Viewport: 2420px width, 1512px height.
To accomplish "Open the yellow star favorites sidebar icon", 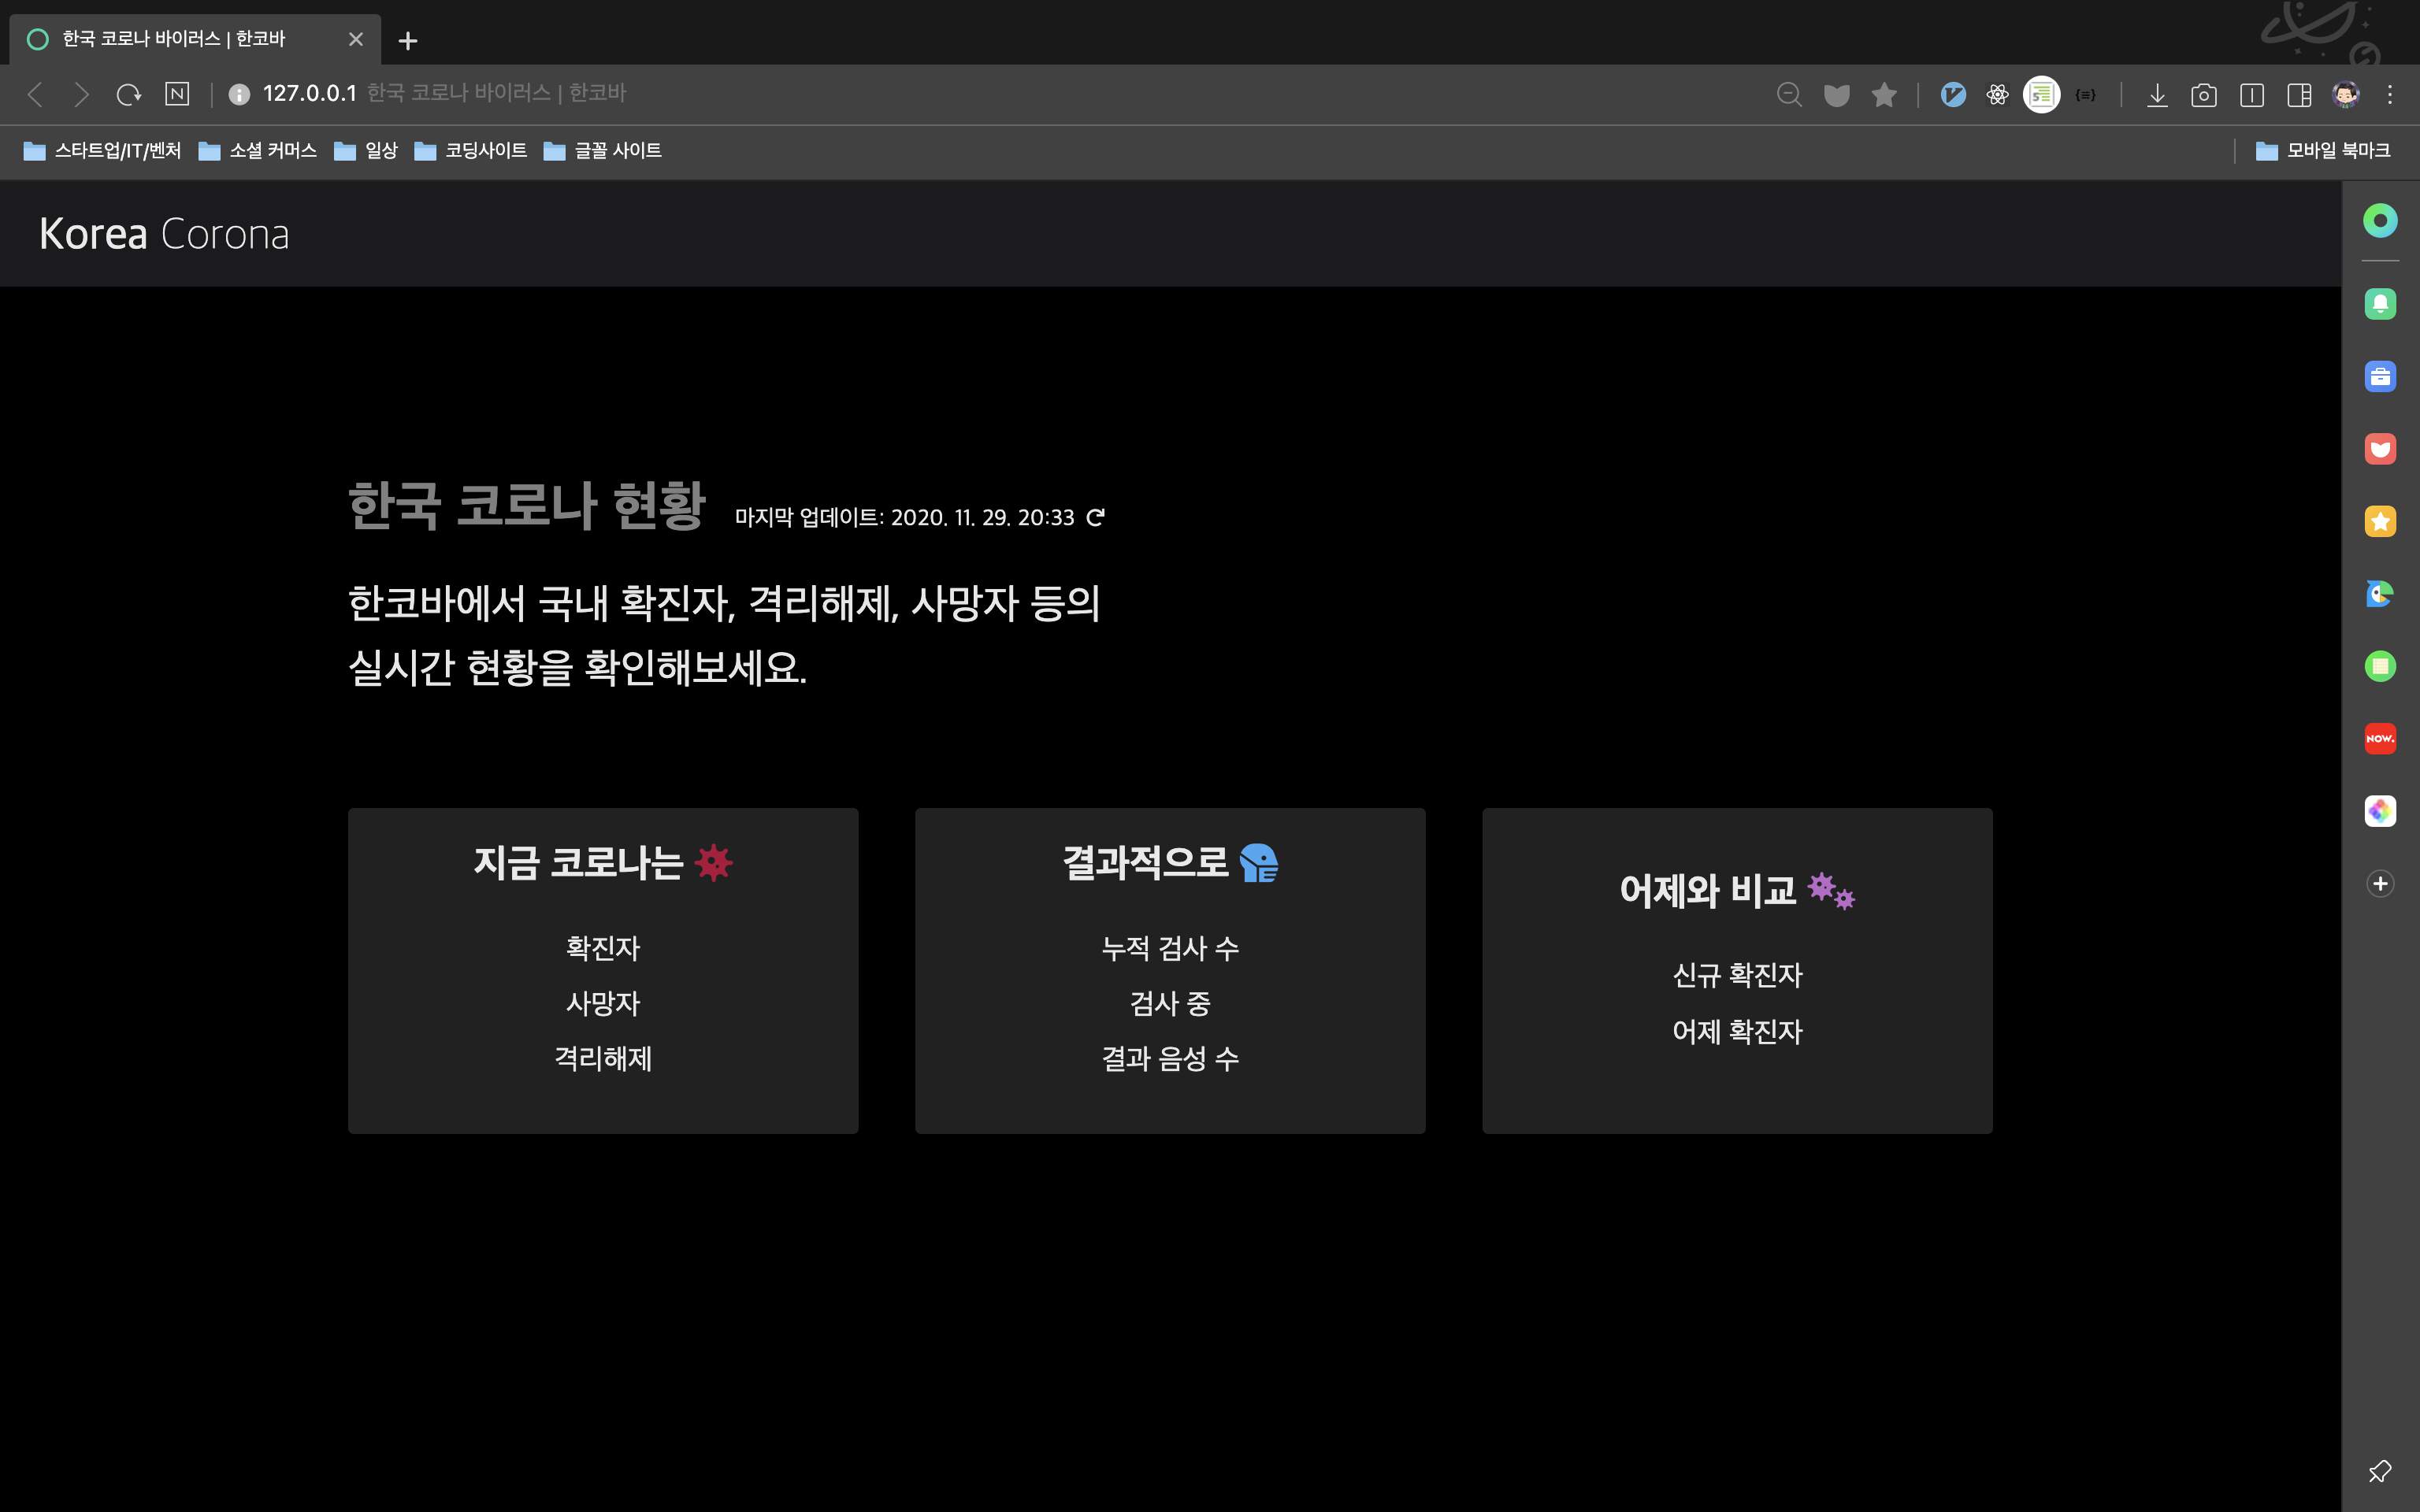I will tap(2379, 521).
